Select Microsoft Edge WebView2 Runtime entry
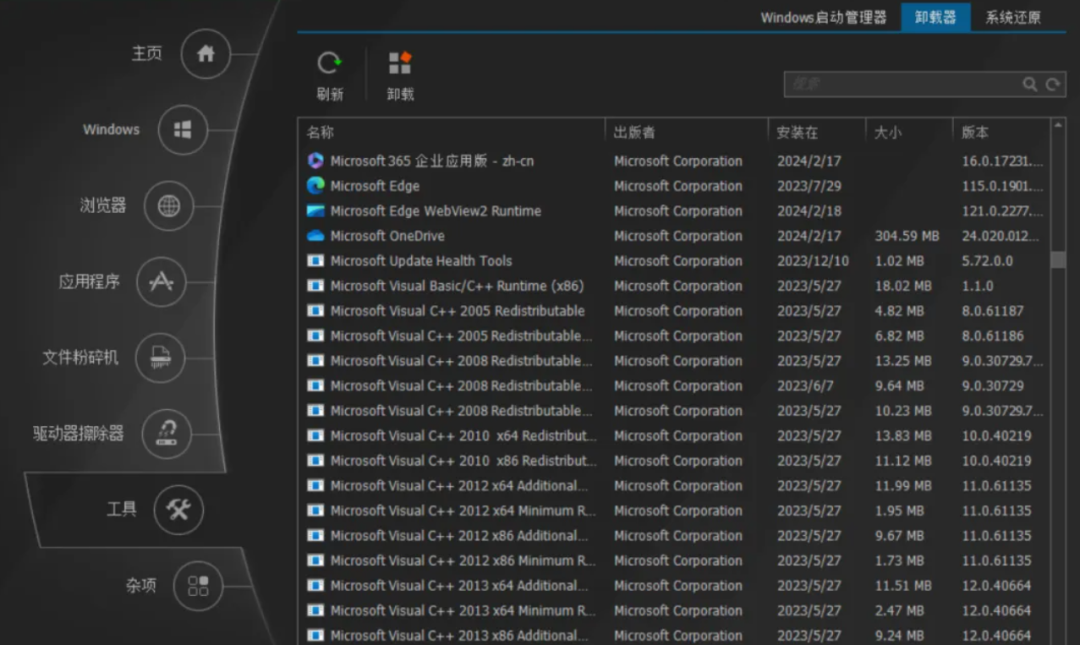Screen dimensions: 1080x645 pyautogui.click(x=435, y=211)
